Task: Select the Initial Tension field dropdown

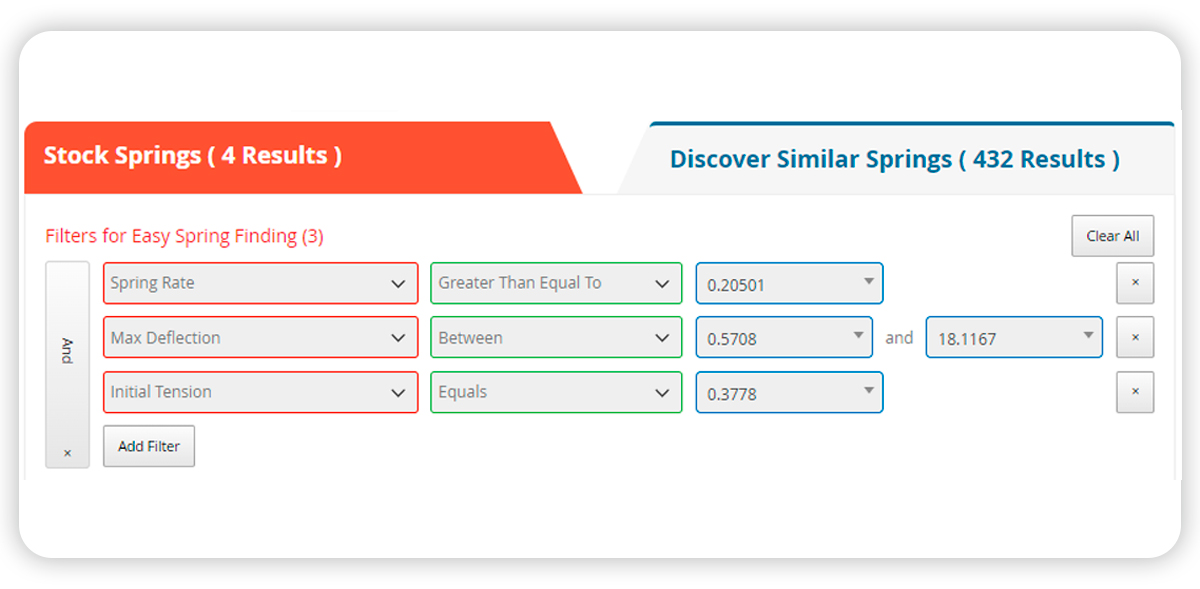Action: pos(260,392)
